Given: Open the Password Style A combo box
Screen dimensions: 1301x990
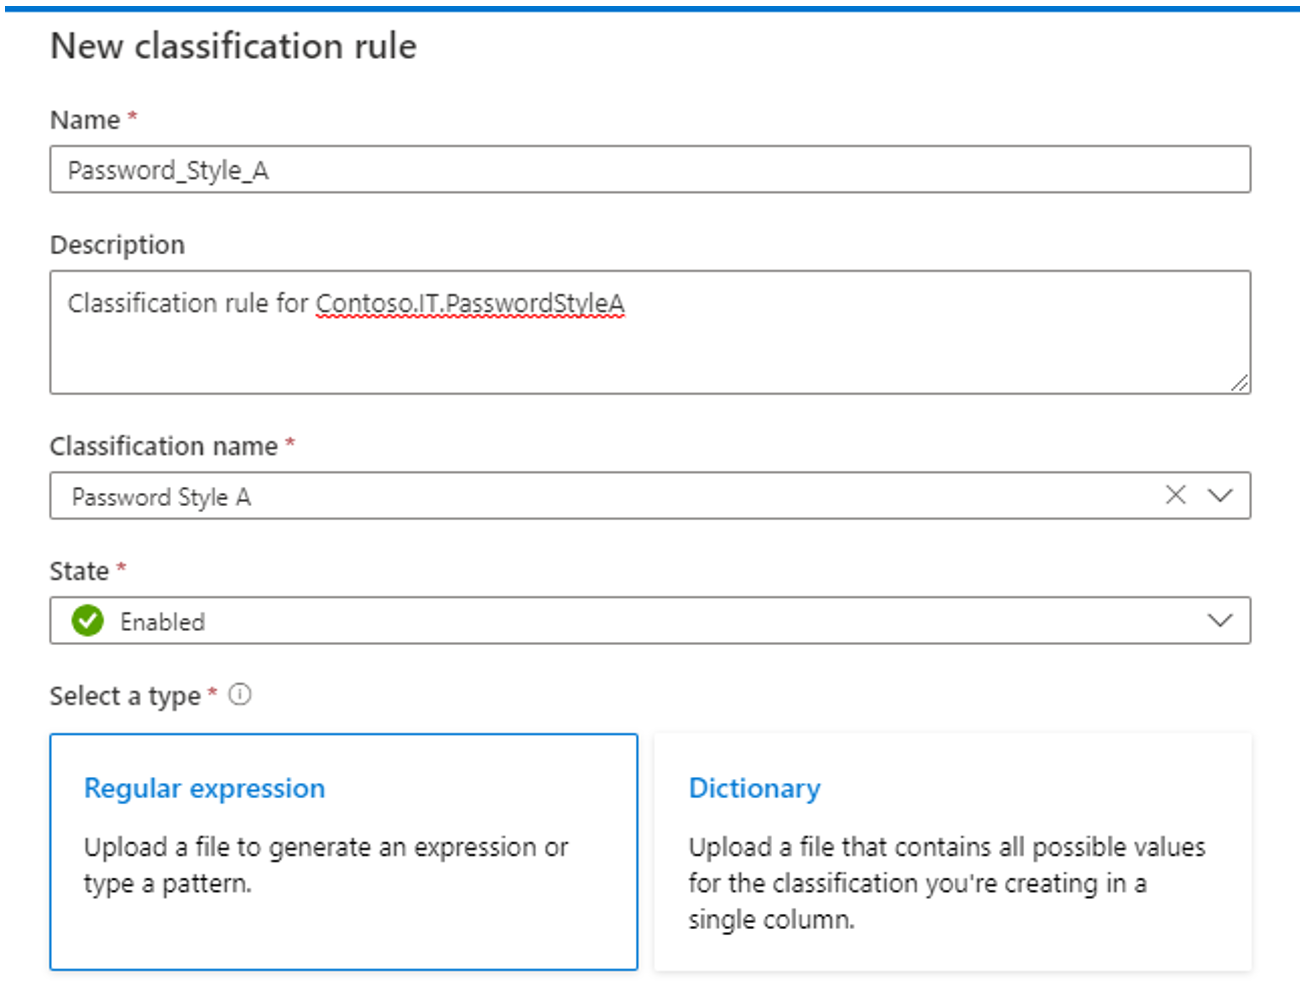Looking at the screenshot, I should point(650,496).
